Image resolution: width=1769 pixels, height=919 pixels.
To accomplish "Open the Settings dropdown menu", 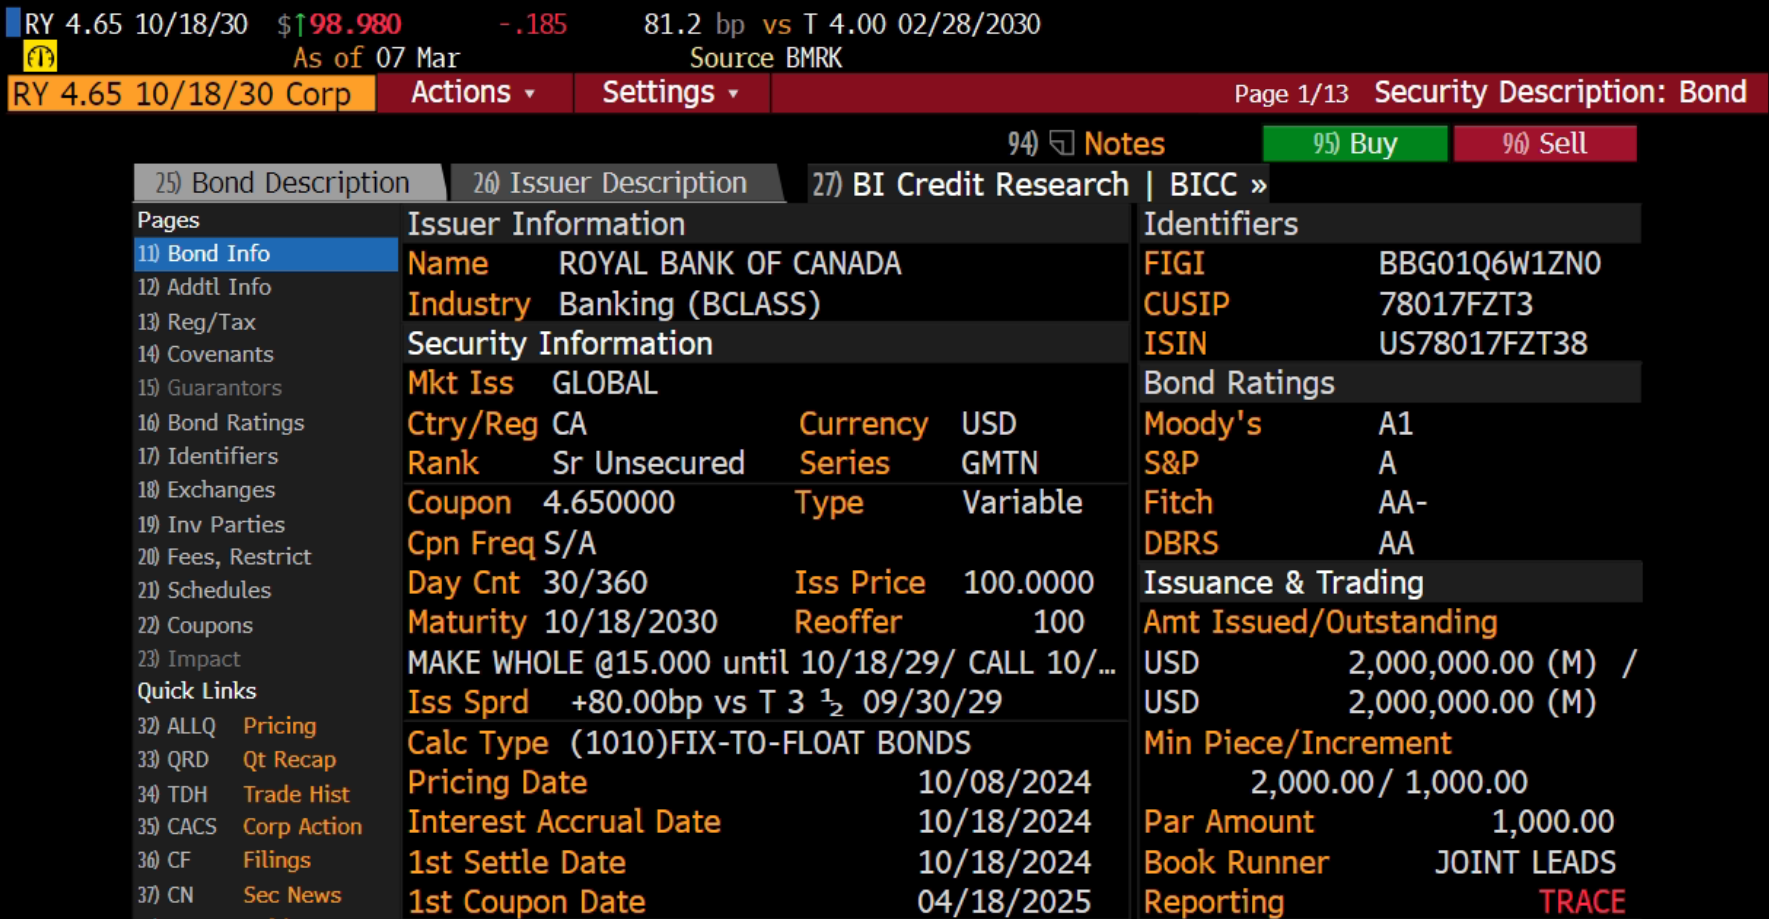I will pos(670,93).
